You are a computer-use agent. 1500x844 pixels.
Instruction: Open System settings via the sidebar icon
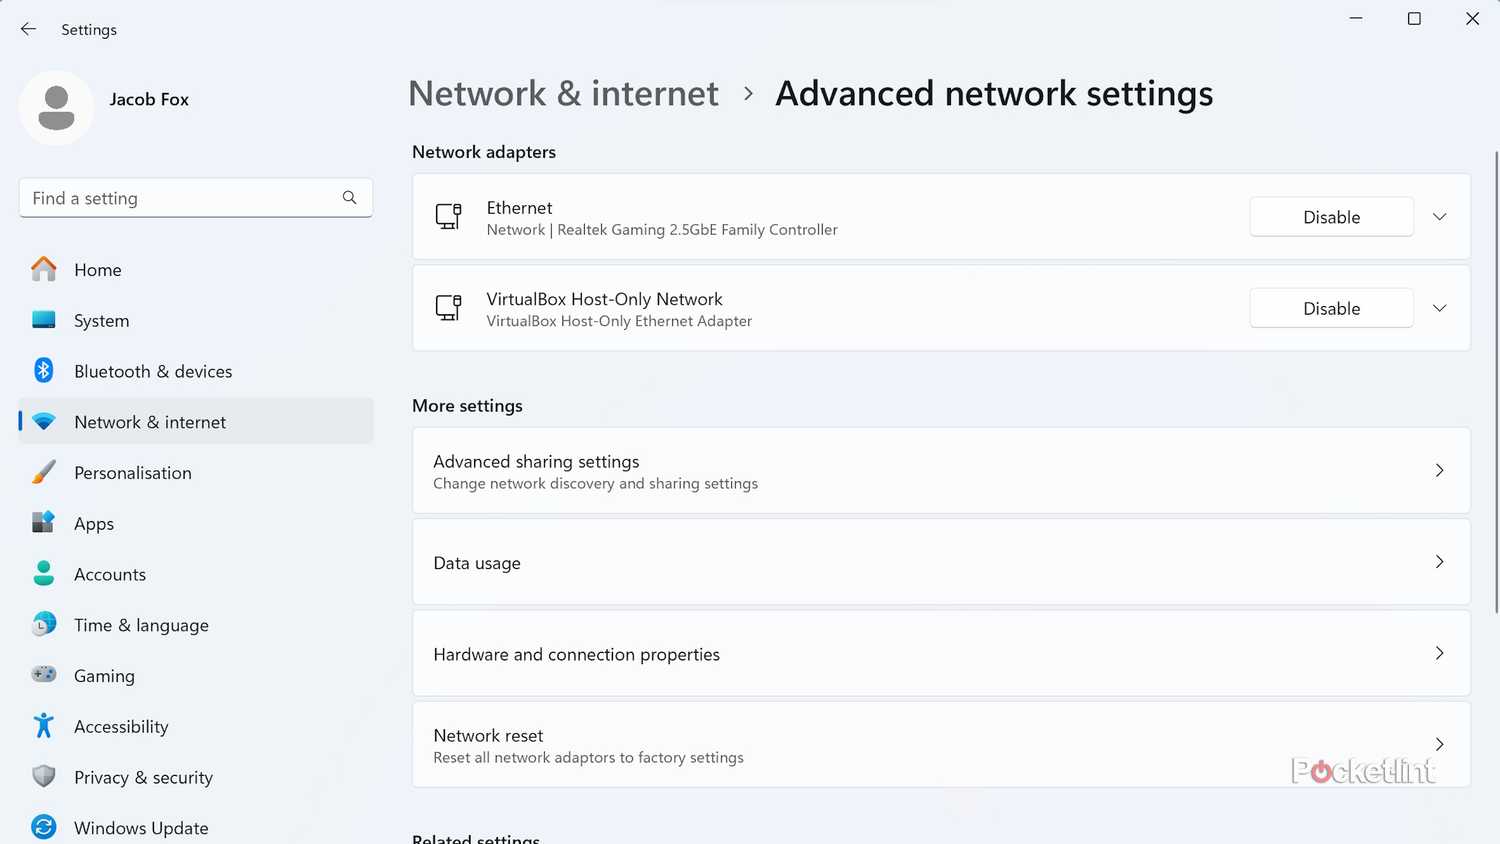(44, 320)
